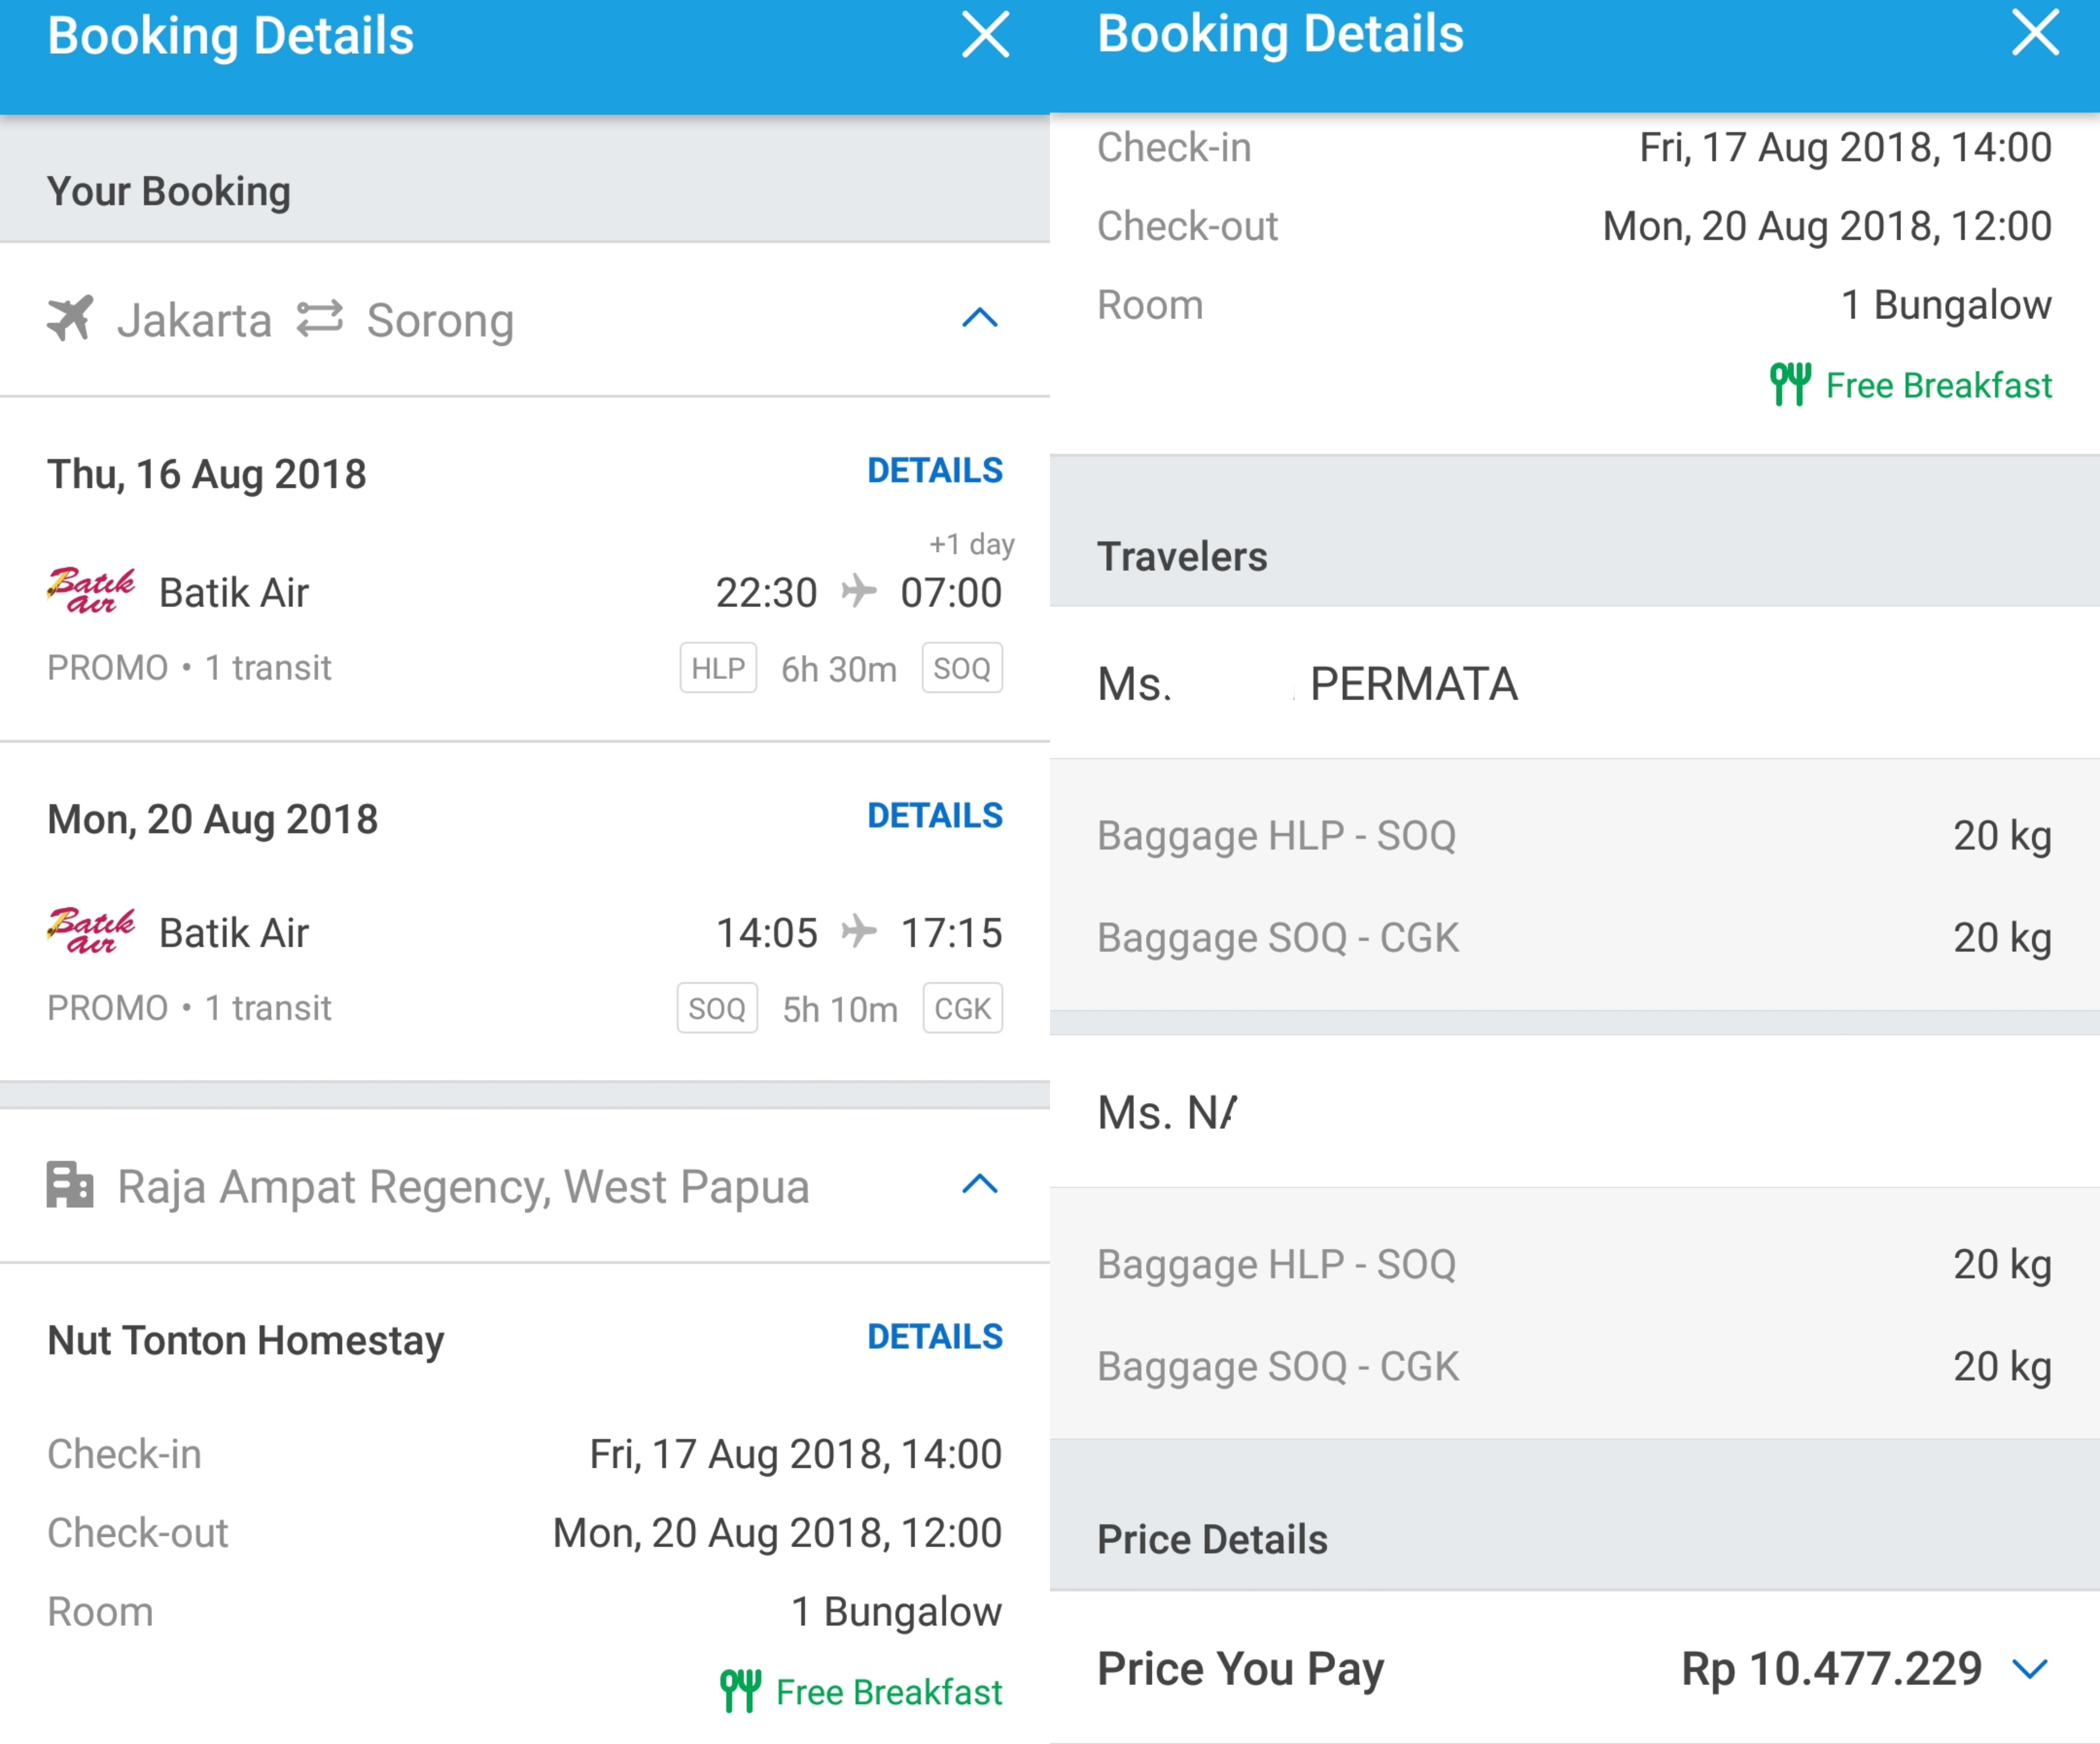The width and height of the screenshot is (2100, 1744).
Task: Tap the CGK airport code badge
Action: (x=962, y=1008)
